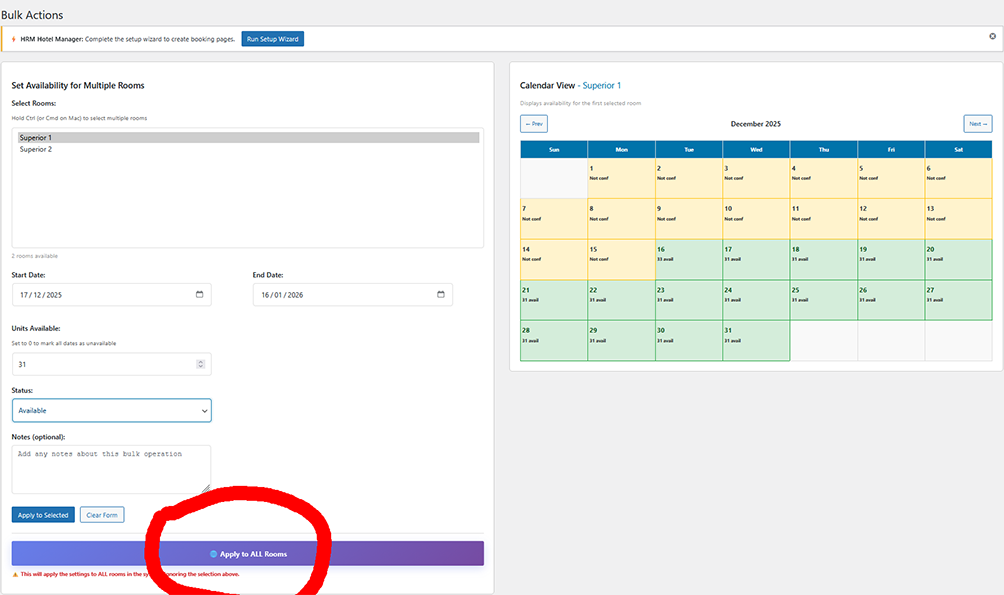Open the End Date calendar picker icon
The width and height of the screenshot is (1004, 595).
click(441, 295)
